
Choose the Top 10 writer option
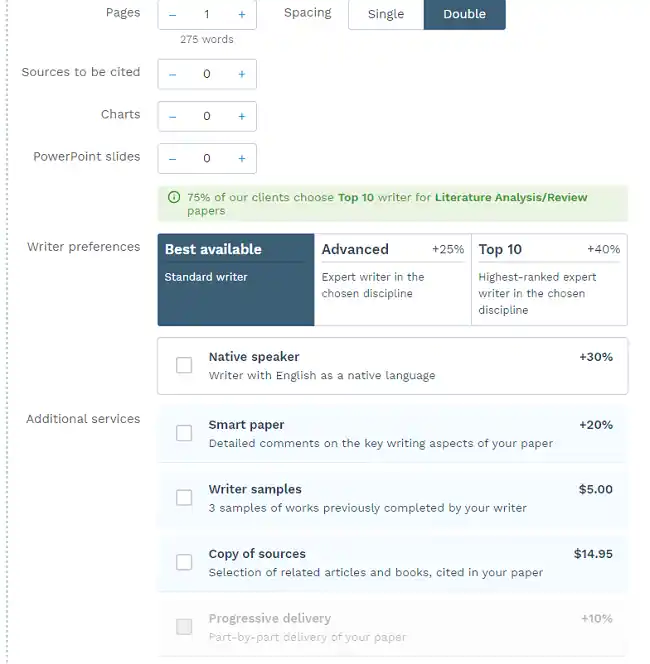[x=549, y=279]
